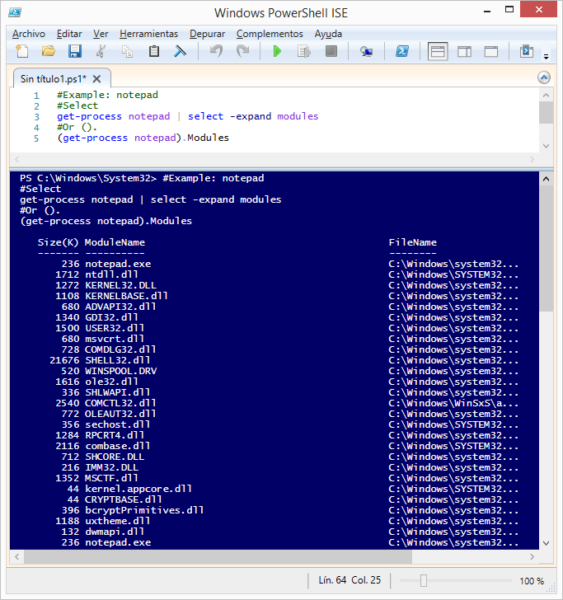This screenshot has height=600, width=563.
Task: Open the New Remote PowerShell Tab icon
Action: [366, 51]
